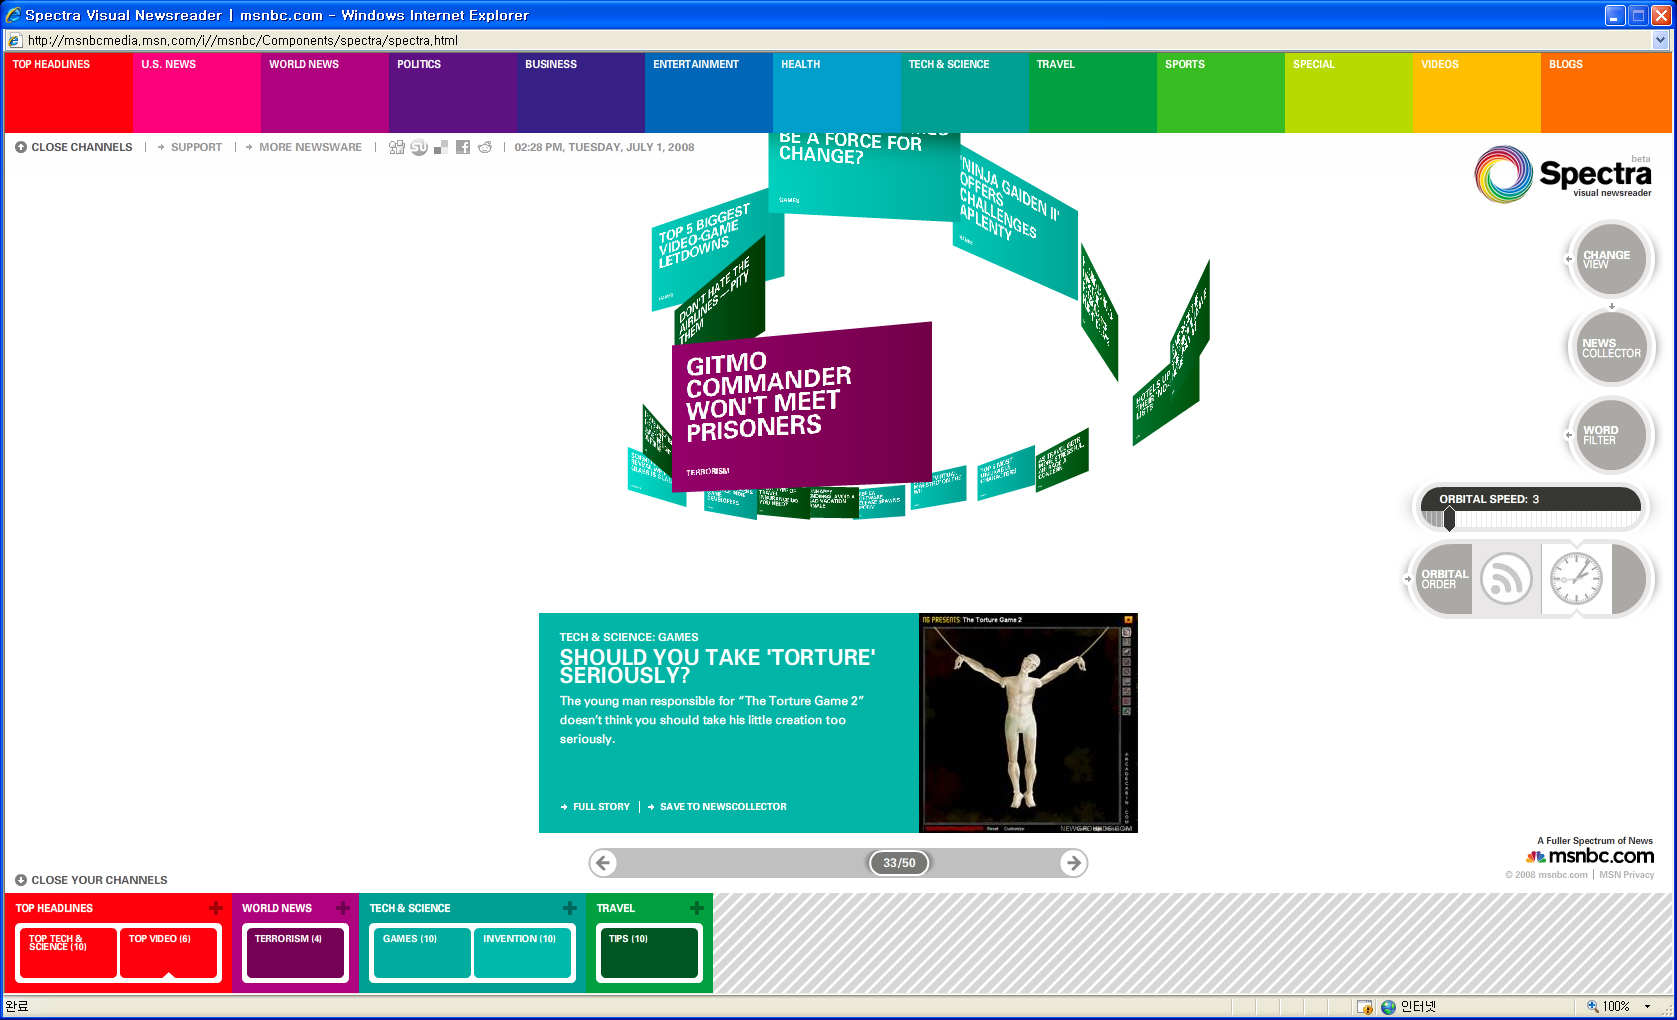Expand the Orbital Order control
Viewport: 1677px width, 1020px height.
[1443, 579]
